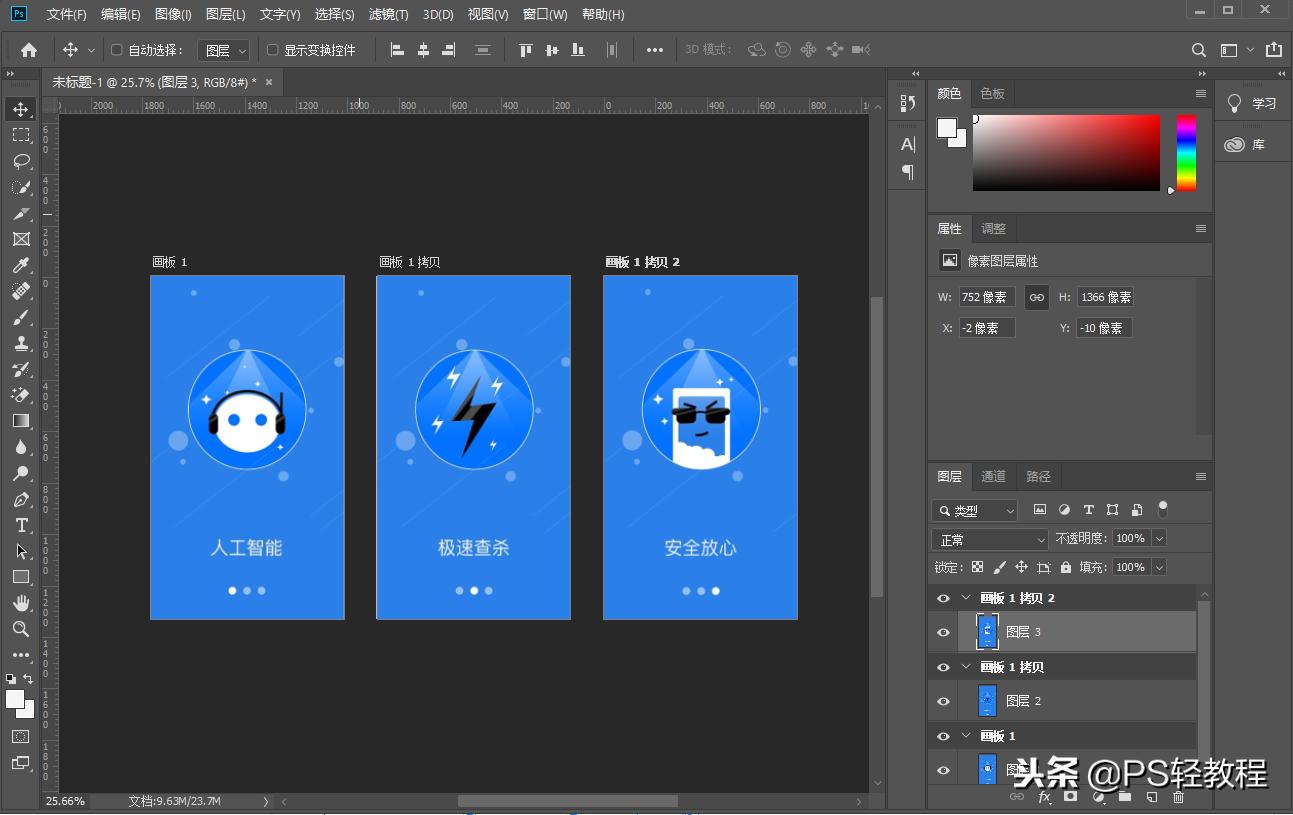Click the Delete layer trash icon
Image resolution: width=1293 pixels, height=815 pixels.
click(1178, 798)
